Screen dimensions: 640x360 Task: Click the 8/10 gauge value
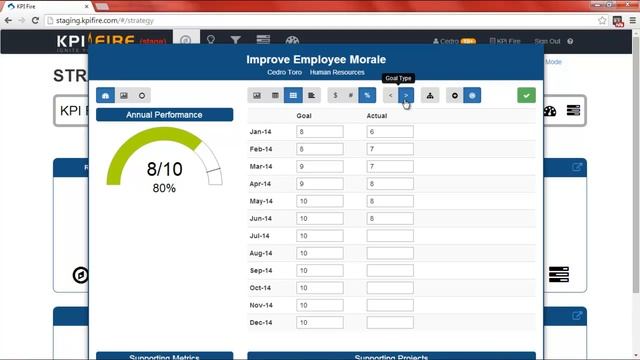point(164,169)
